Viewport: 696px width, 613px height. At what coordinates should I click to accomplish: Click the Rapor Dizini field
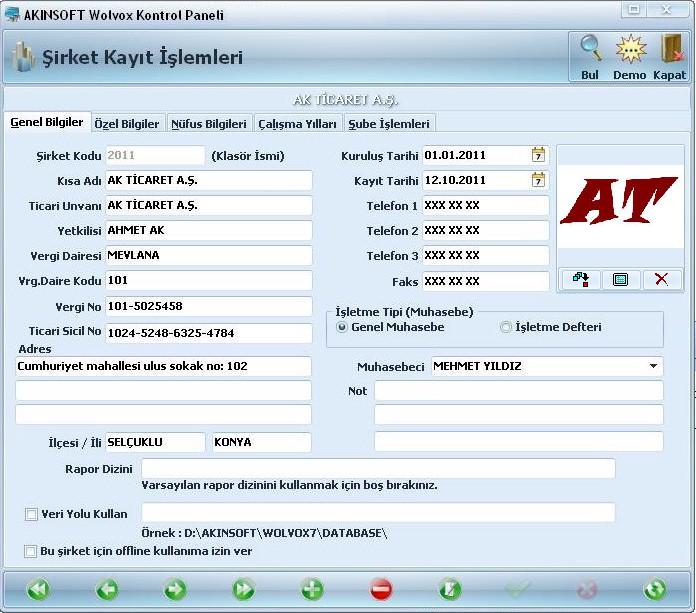point(378,468)
